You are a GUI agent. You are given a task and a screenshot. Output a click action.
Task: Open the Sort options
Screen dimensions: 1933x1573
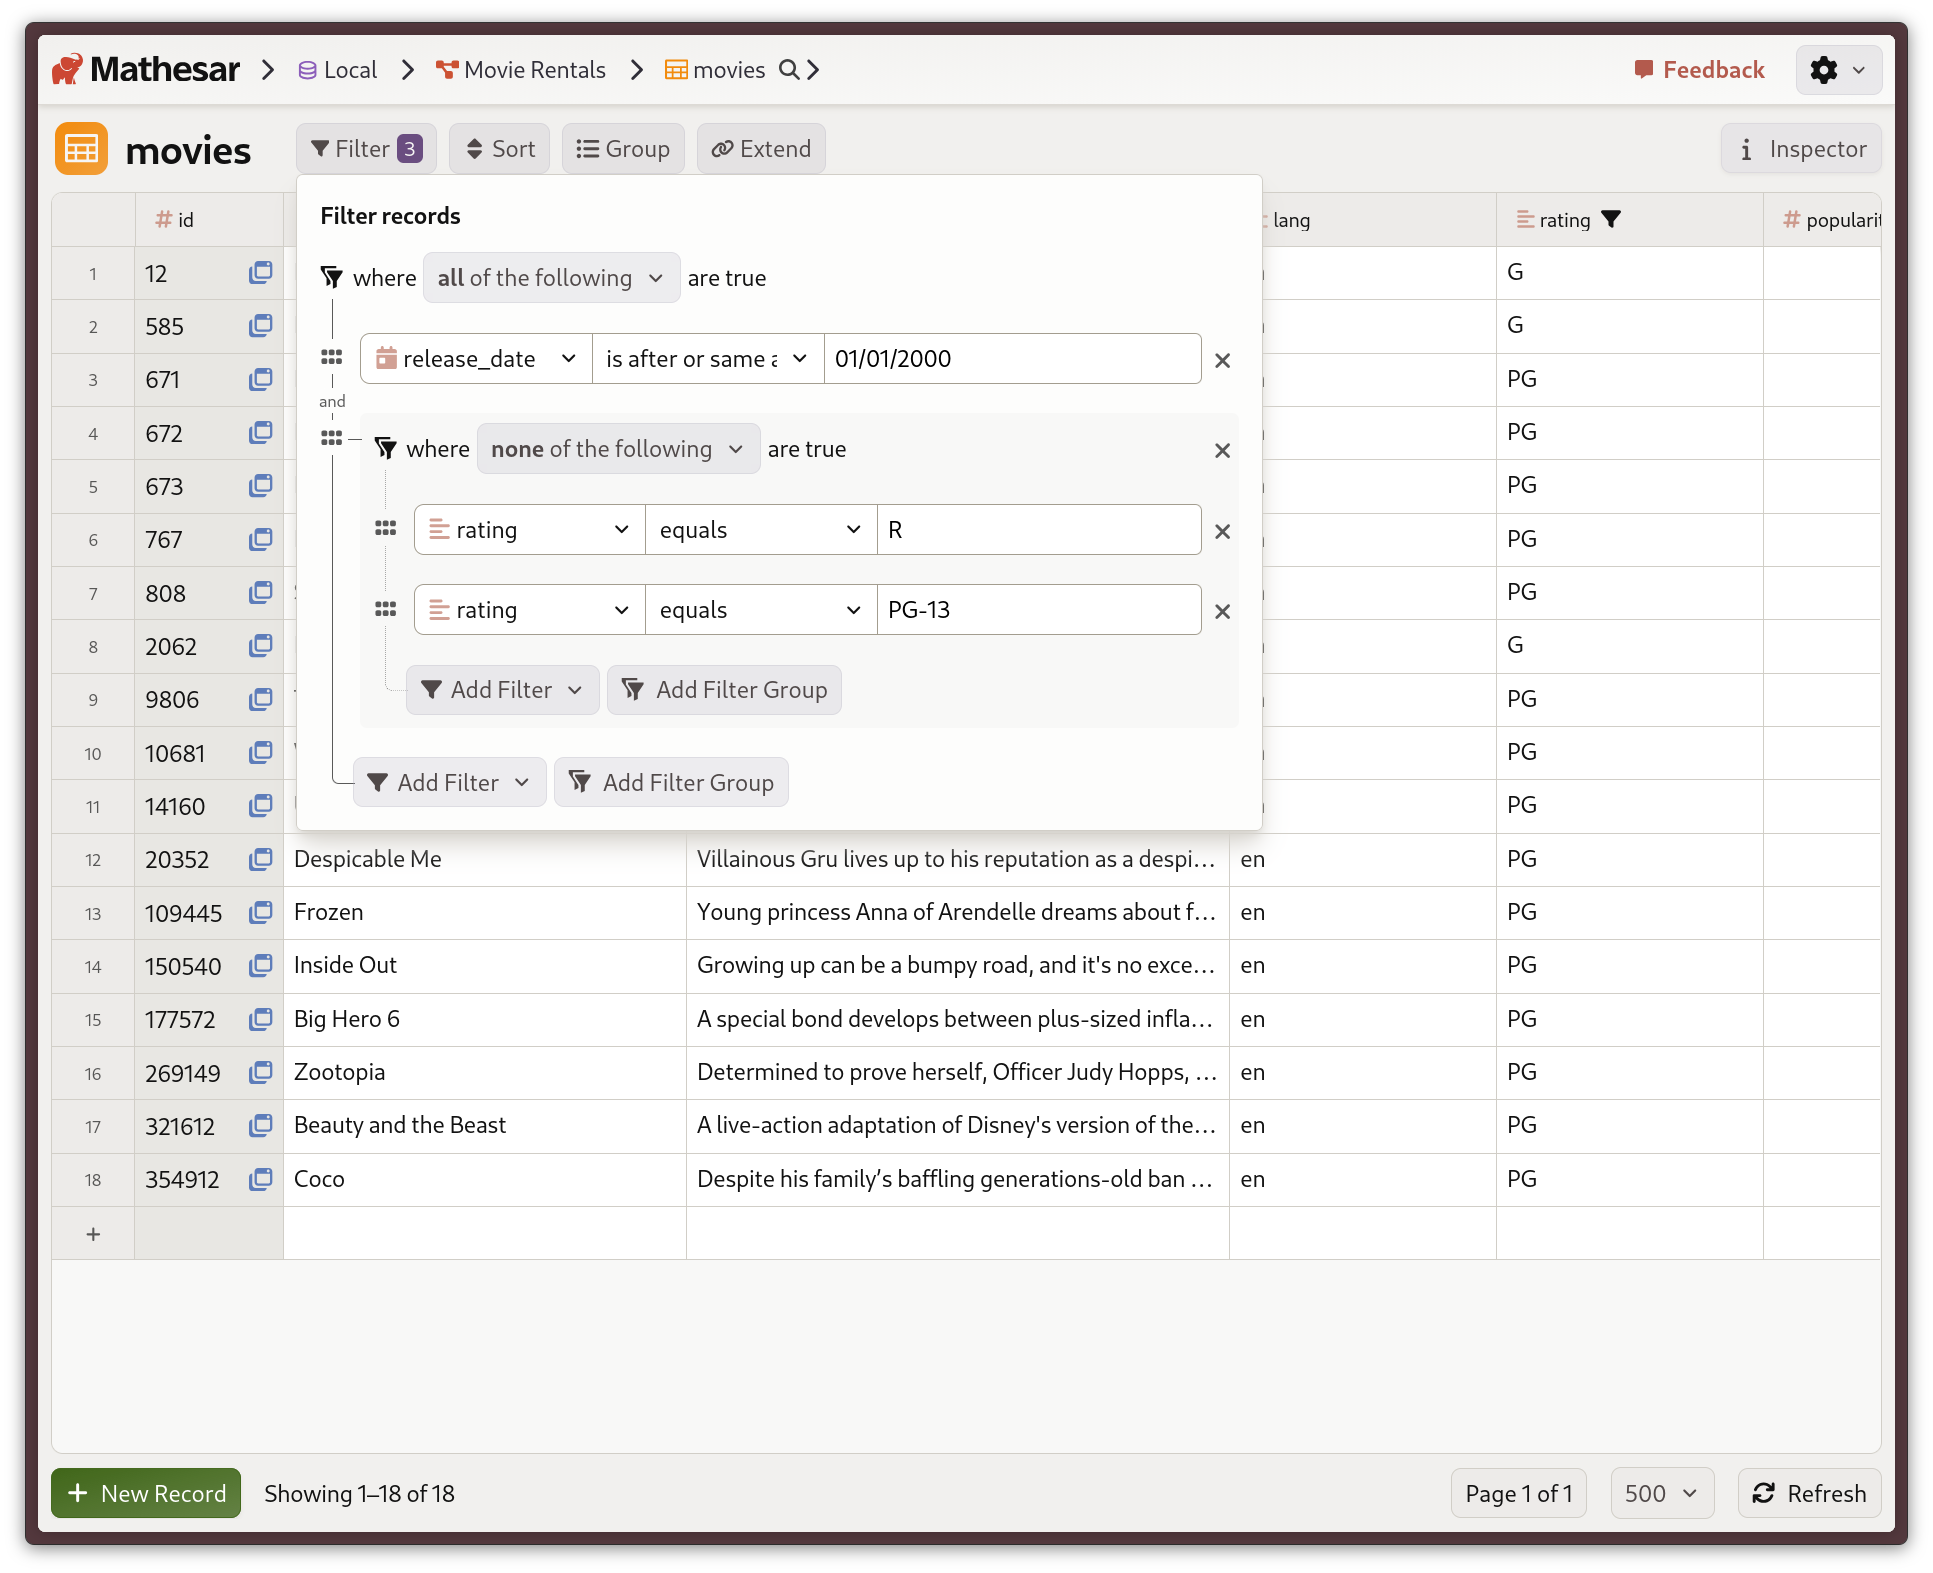point(499,148)
